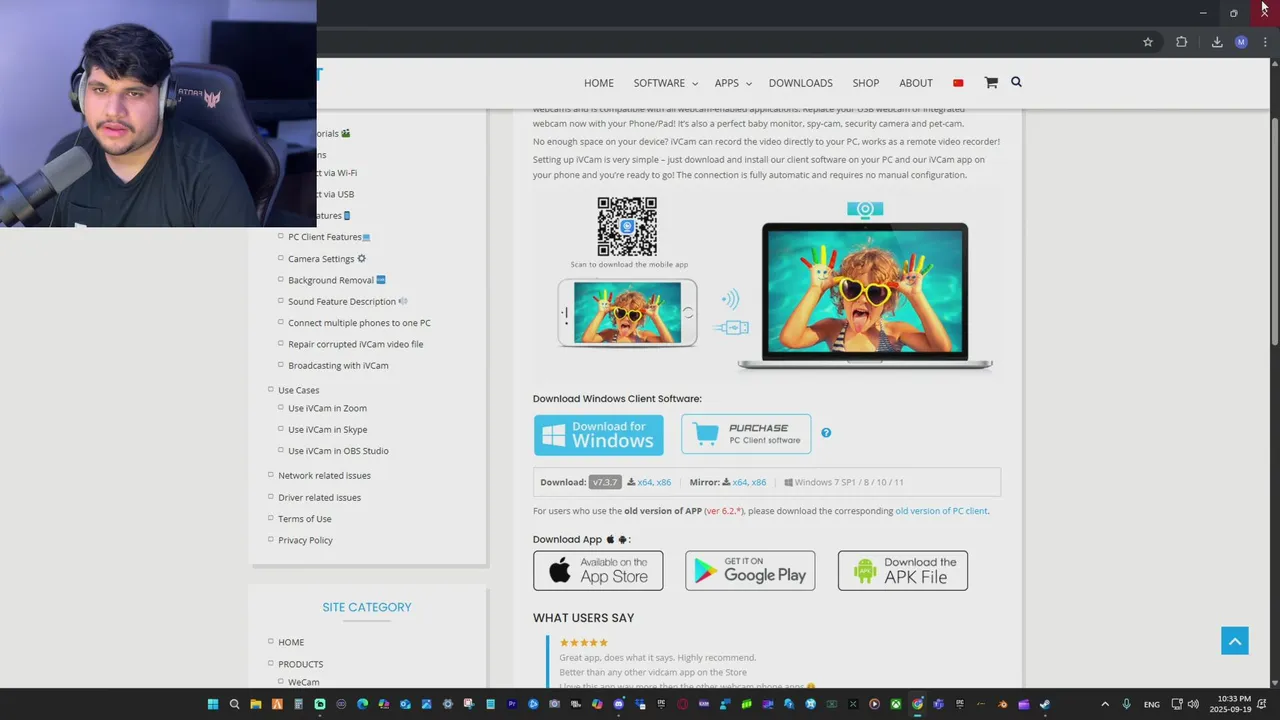
Task: Open Use iVCam in Zoom
Action: [327, 408]
